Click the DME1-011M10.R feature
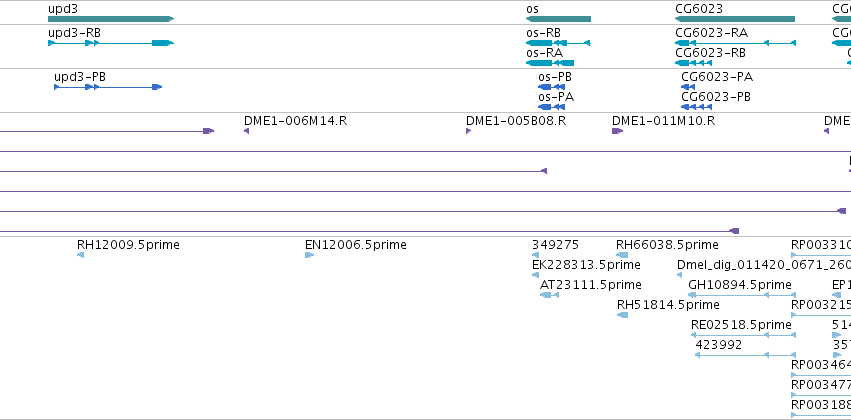 point(617,131)
